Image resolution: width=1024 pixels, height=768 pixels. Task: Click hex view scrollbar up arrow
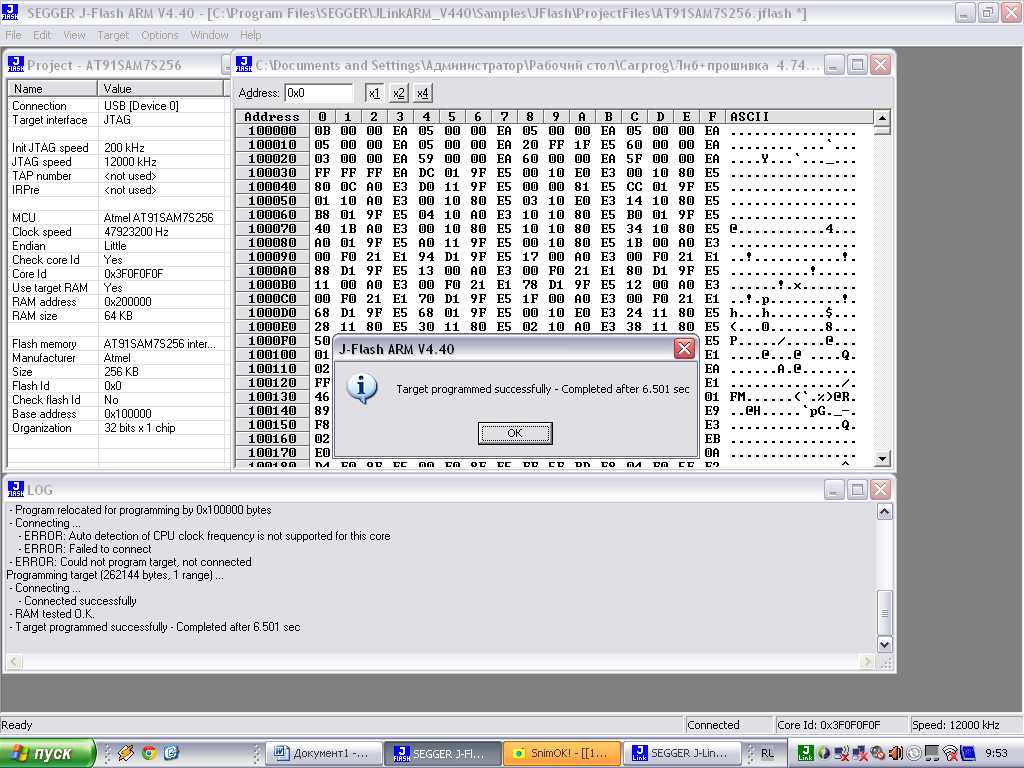point(882,118)
